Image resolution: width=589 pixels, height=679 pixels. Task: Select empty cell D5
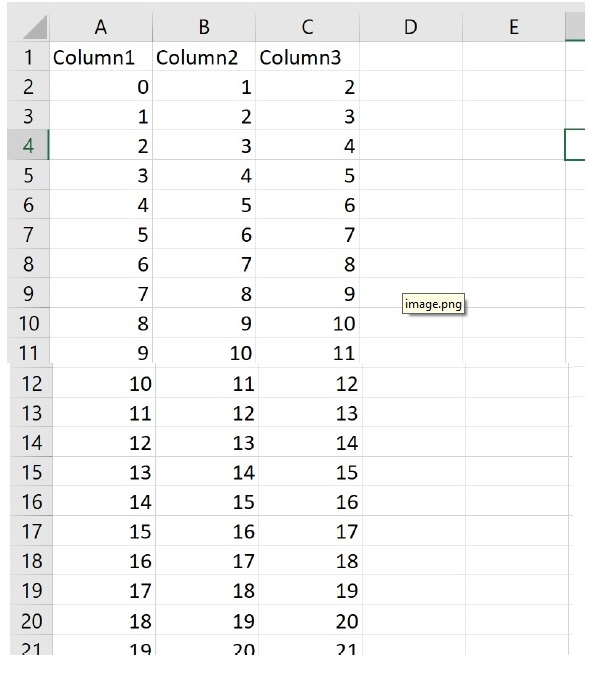point(411,175)
